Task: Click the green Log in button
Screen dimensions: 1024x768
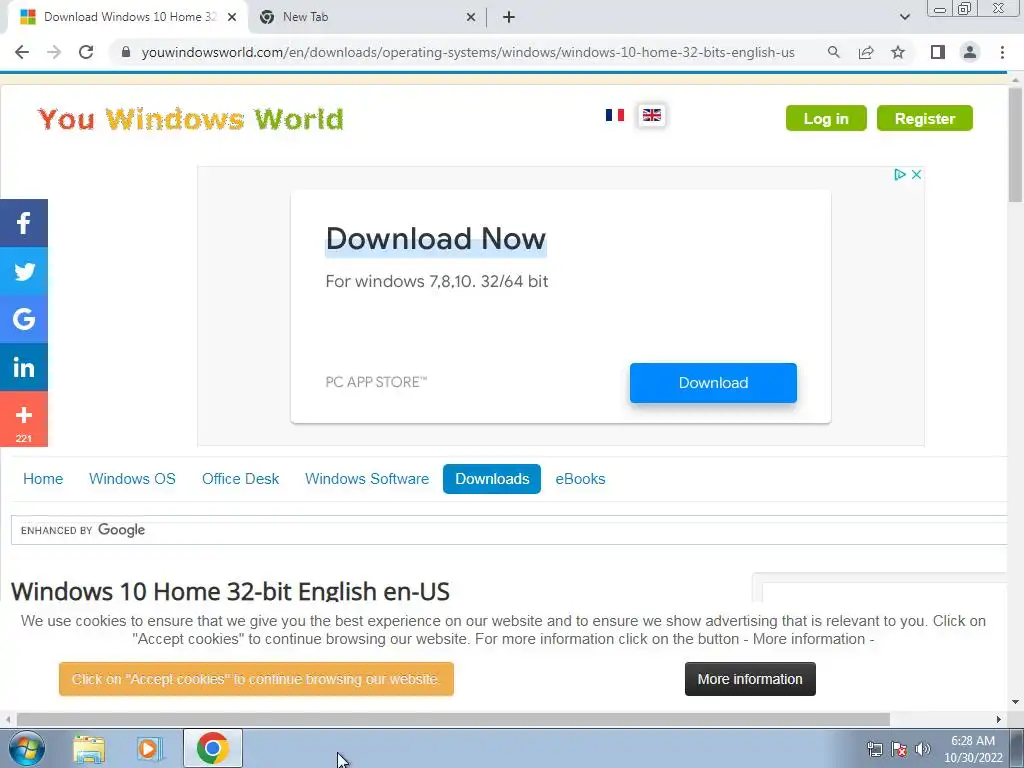Action: tap(826, 118)
